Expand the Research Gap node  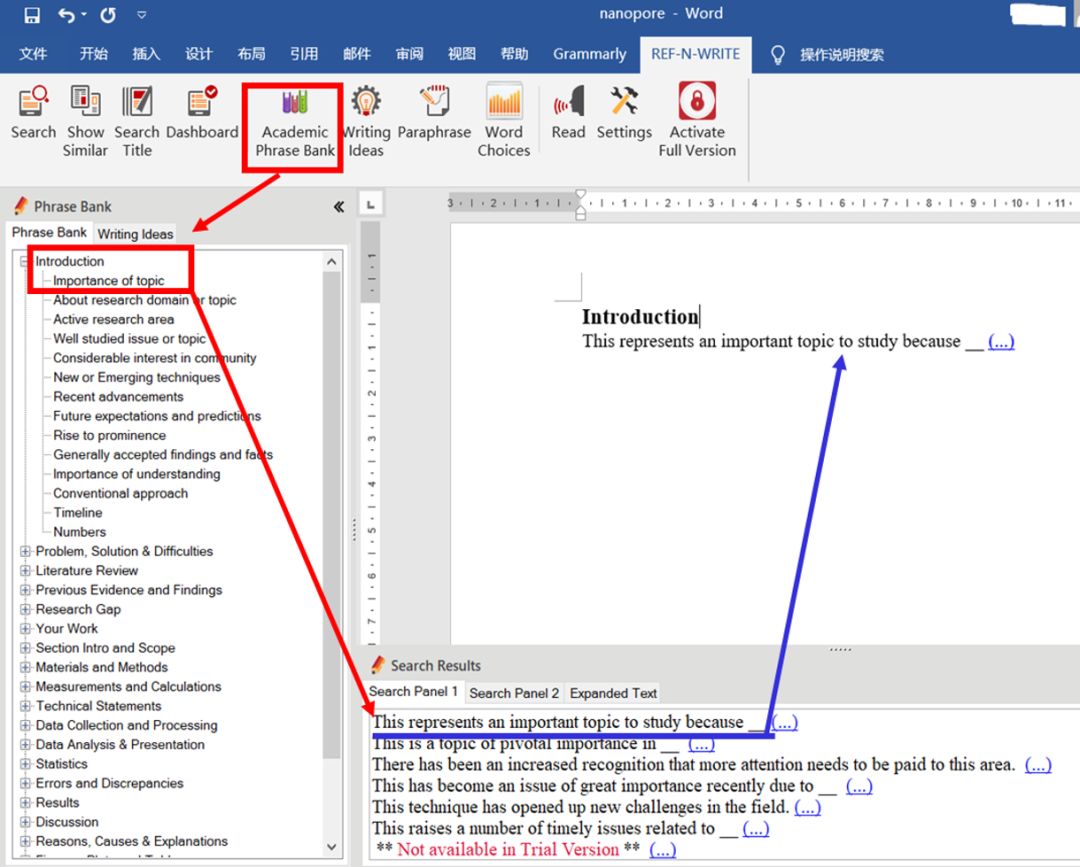coord(25,609)
